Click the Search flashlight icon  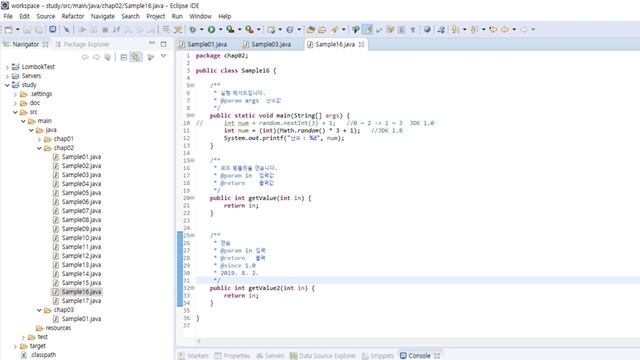(335, 29)
